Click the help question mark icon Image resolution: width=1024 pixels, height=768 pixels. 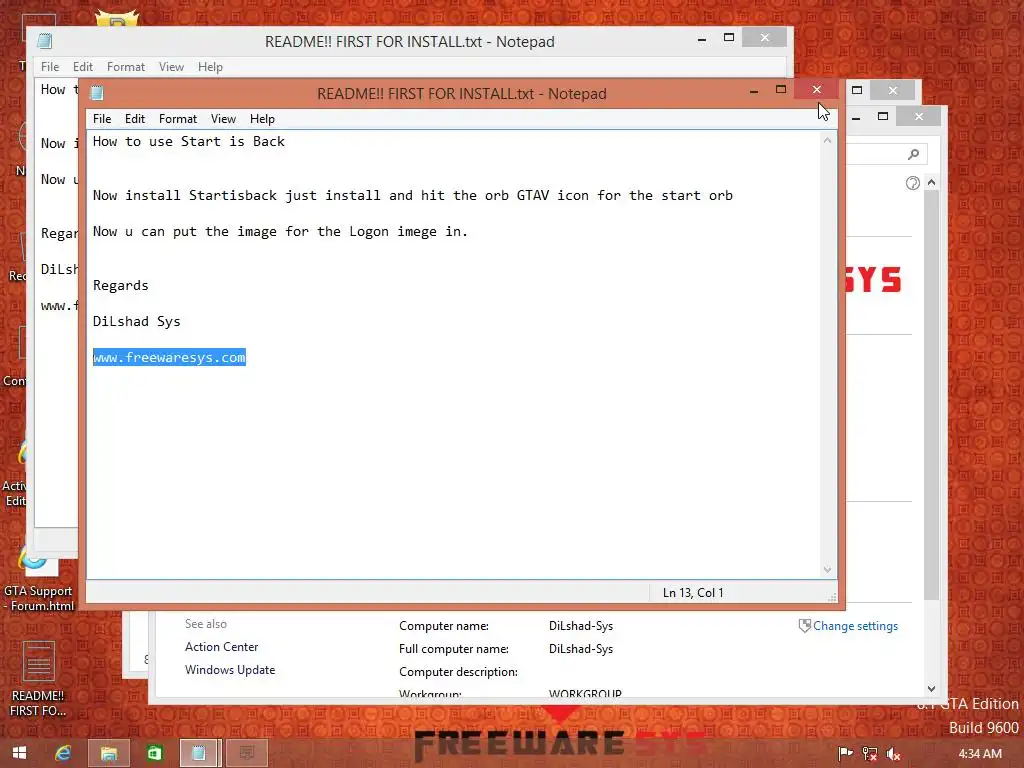coord(912,183)
